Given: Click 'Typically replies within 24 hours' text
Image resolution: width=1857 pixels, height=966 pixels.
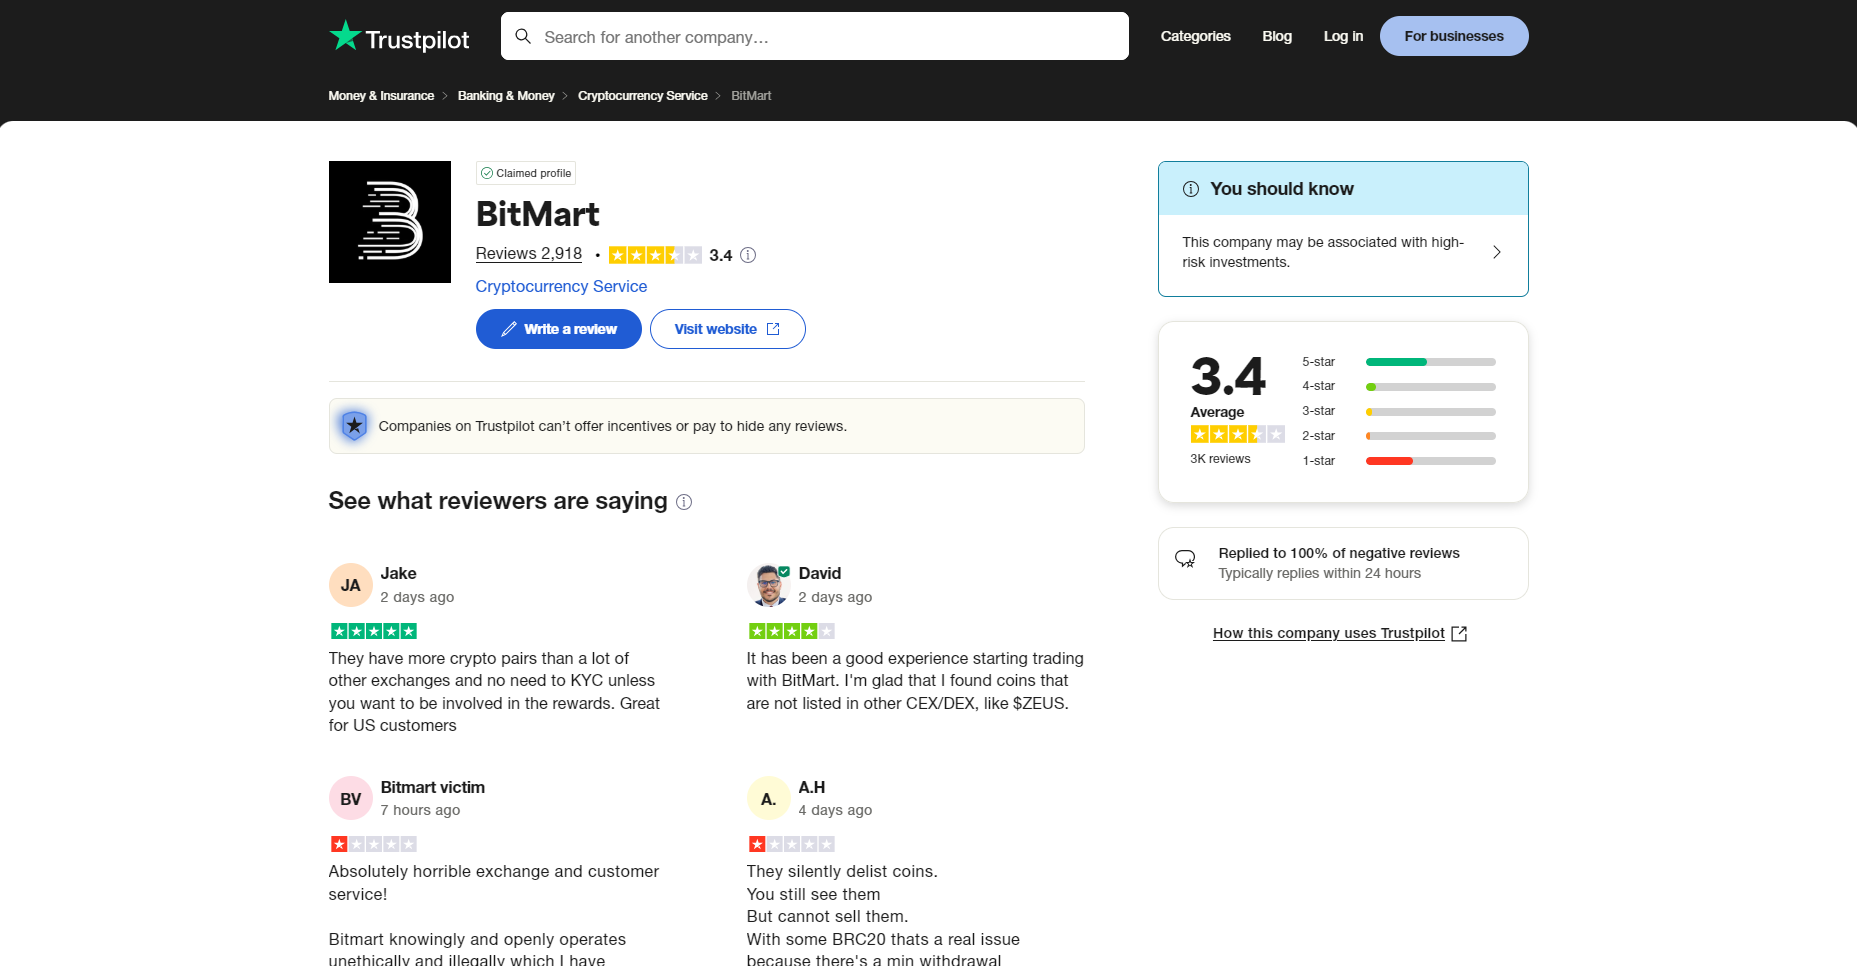Looking at the screenshot, I should click(x=1319, y=573).
